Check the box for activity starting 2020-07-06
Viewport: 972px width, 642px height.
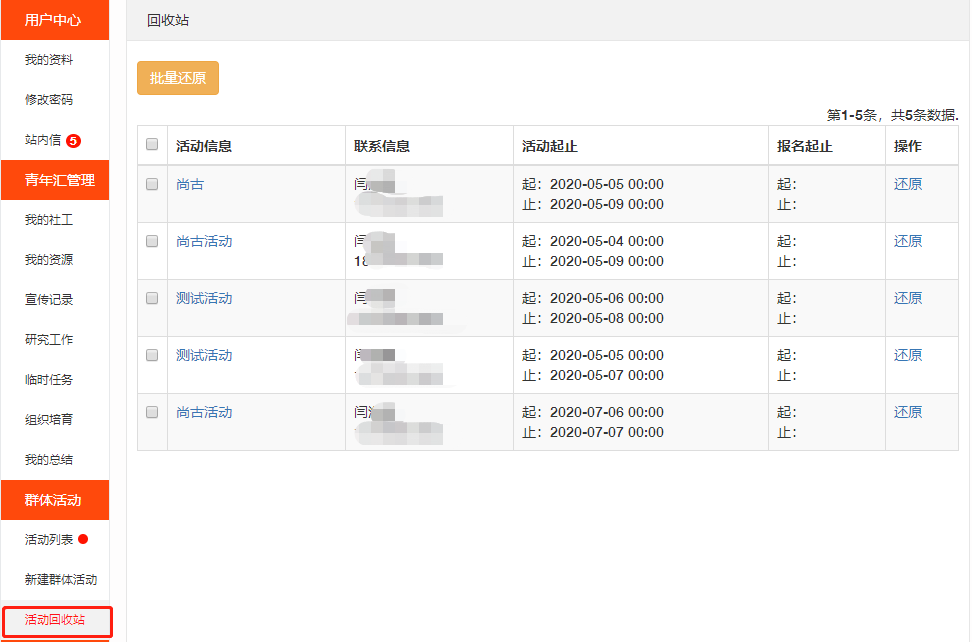click(x=152, y=412)
